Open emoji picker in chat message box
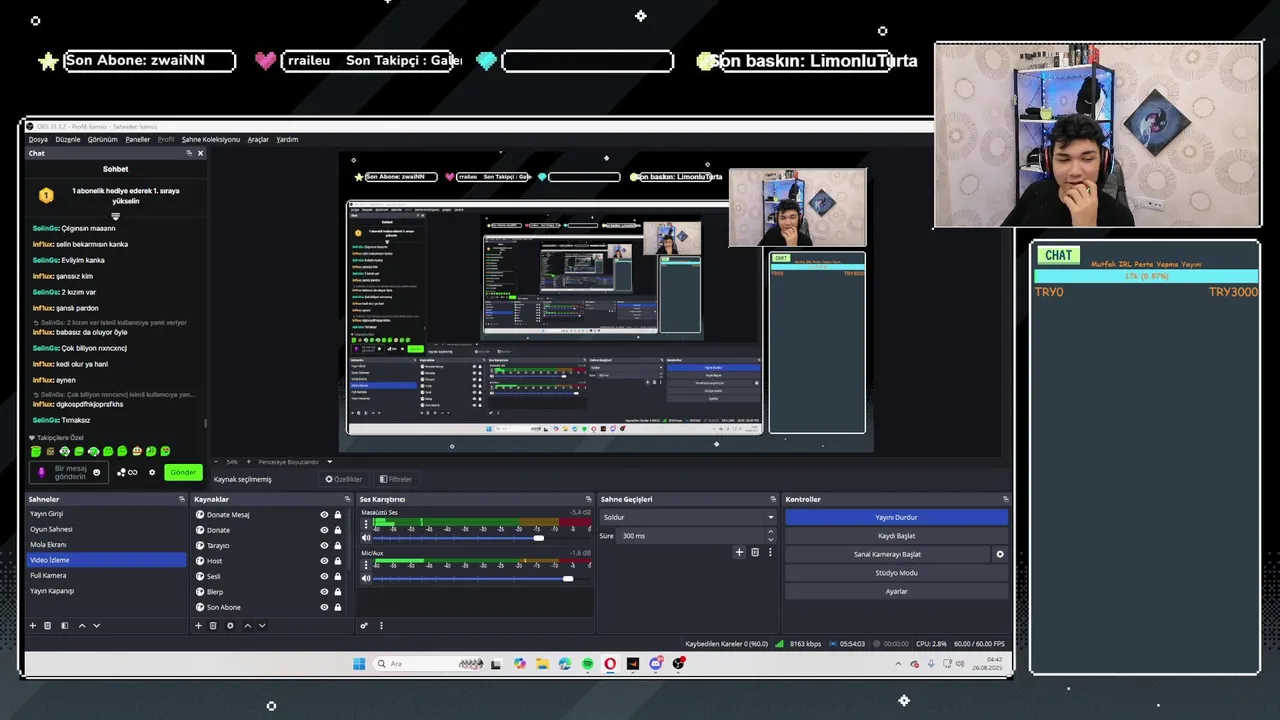 pos(97,472)
